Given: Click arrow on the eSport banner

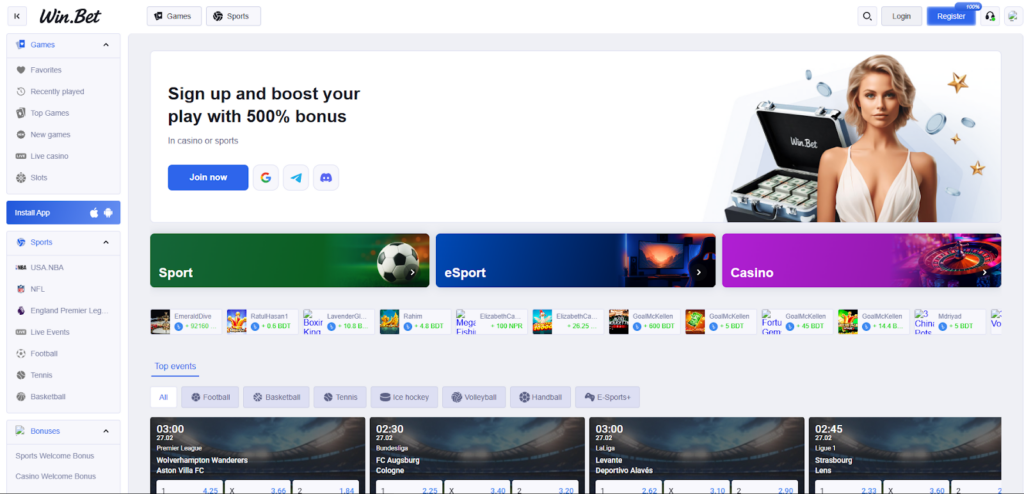Looking at the screenshot, I should click(x=699, y=272).
